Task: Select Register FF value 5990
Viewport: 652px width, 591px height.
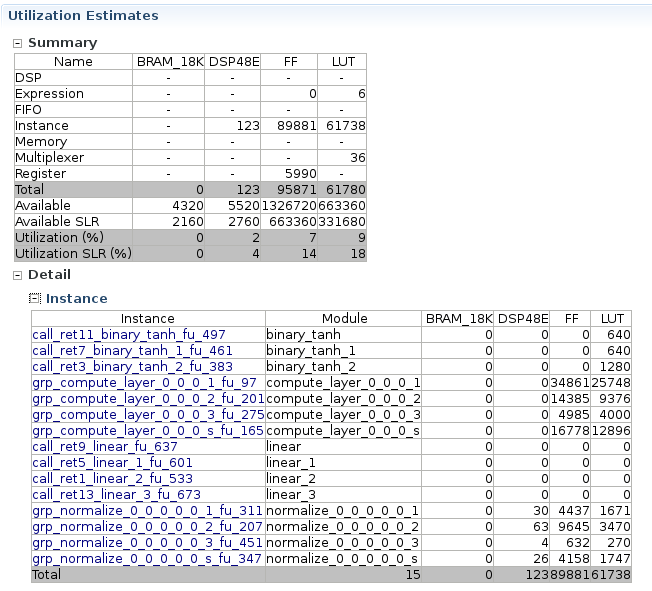Action: 301,174
